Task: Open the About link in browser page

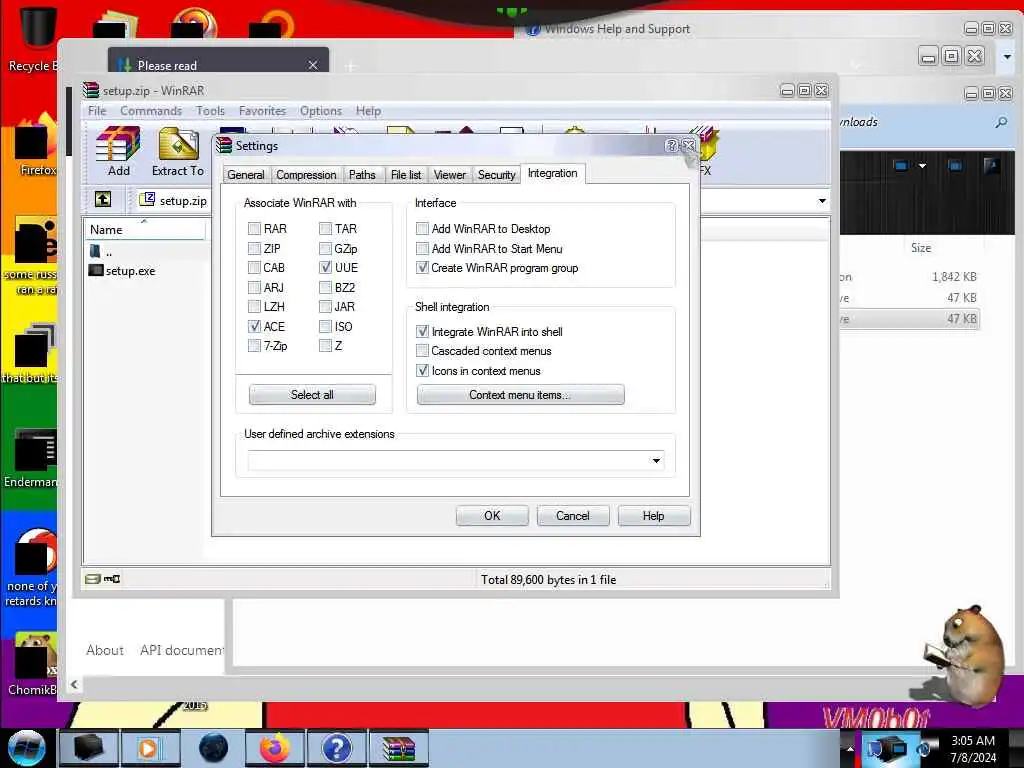Action: (x=104, y=650)
